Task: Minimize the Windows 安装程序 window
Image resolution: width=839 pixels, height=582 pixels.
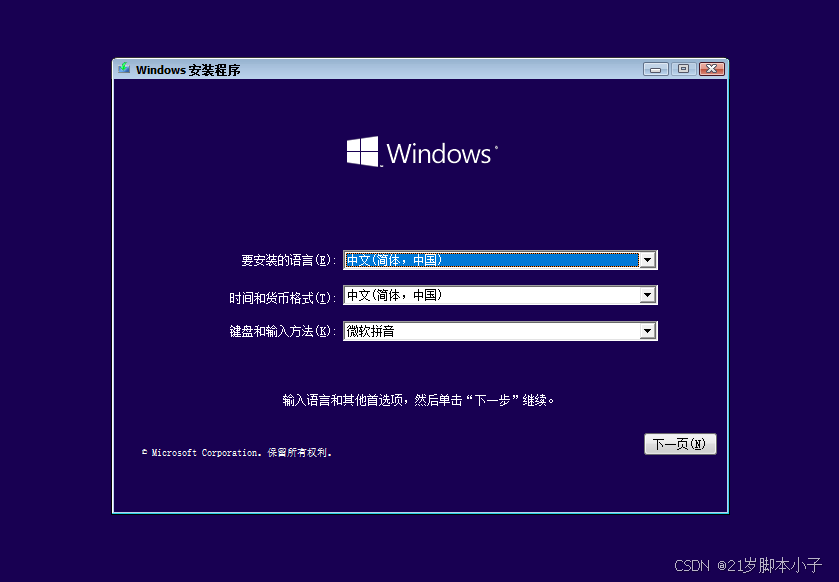Action: 655,69
